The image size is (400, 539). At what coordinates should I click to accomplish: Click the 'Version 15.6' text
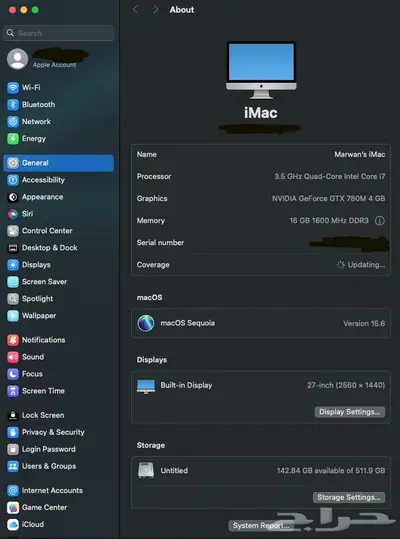pyautogui.click(x=364, y=323)
